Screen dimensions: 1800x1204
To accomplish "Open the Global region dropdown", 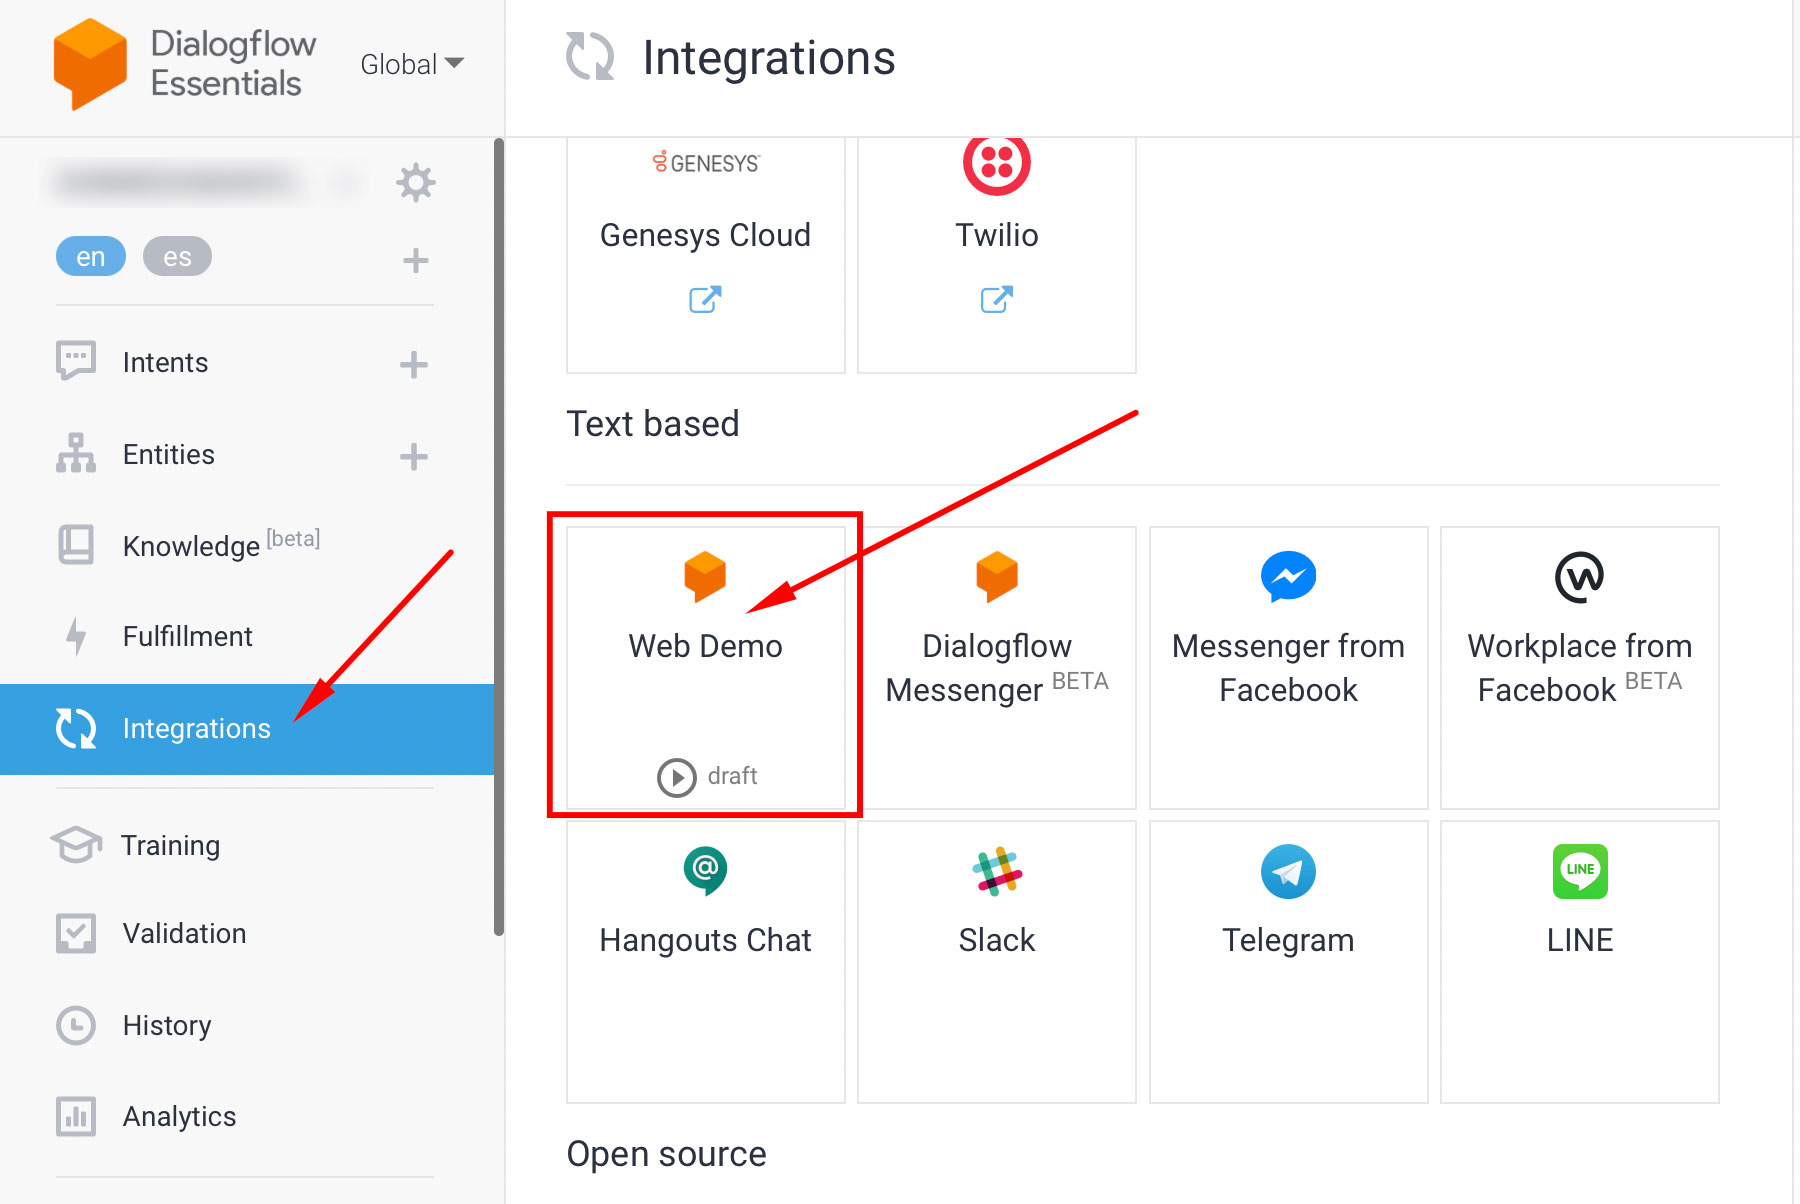I will click(x=410, y=63).
